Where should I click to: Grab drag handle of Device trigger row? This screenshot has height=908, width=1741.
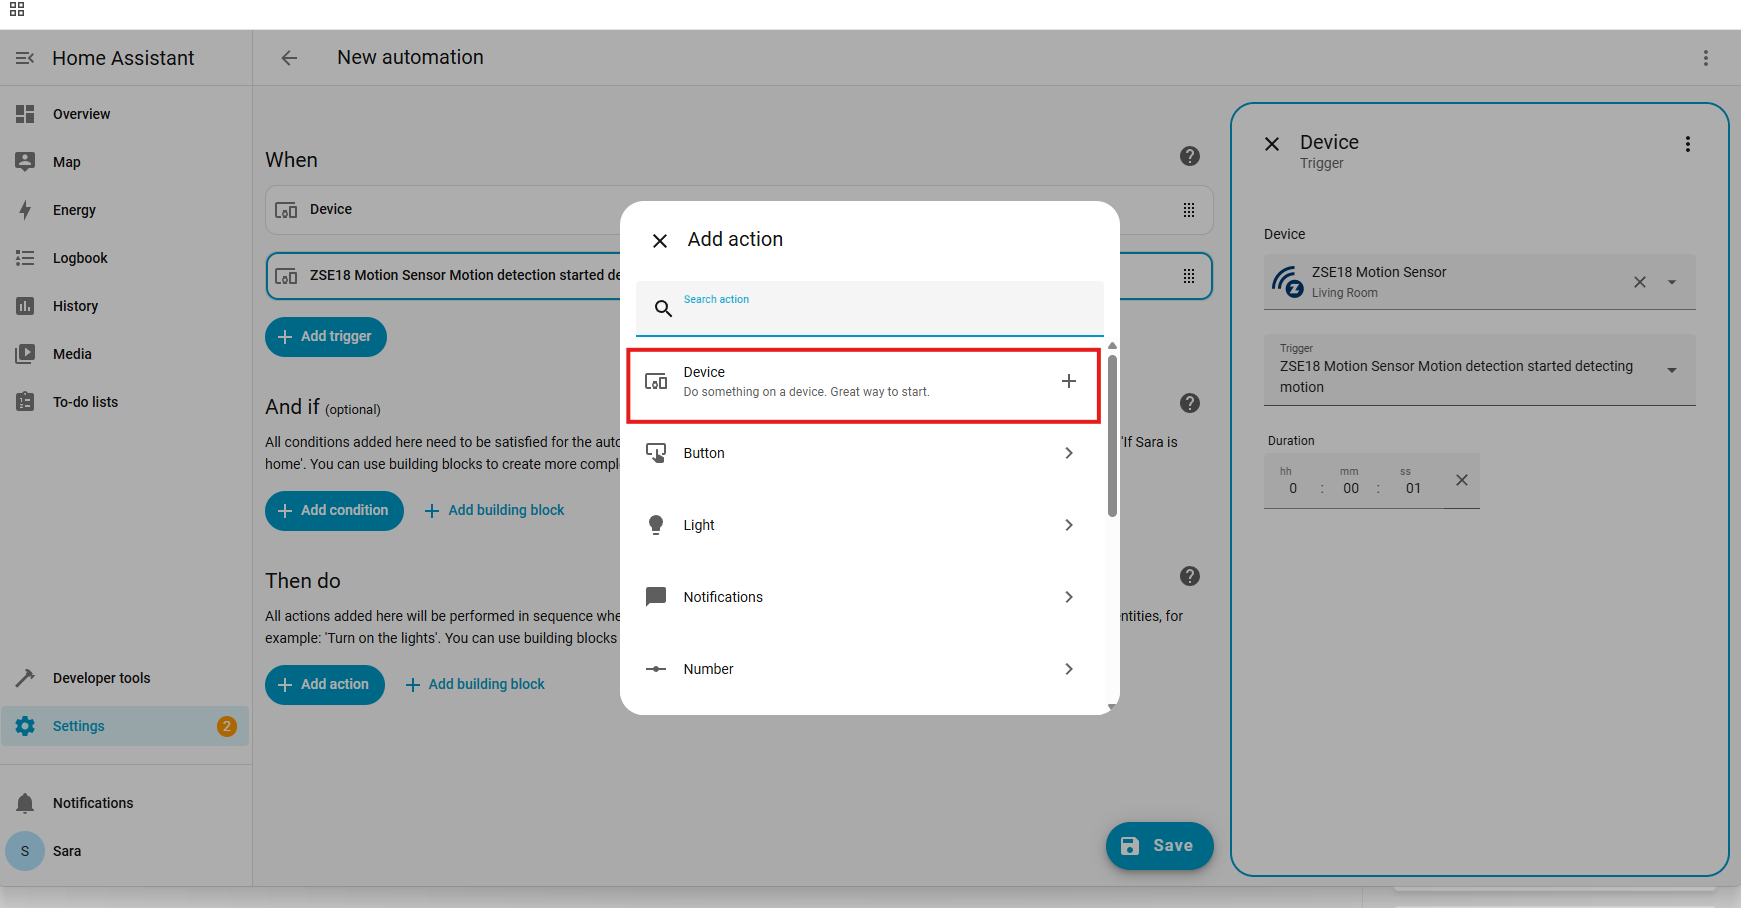[x=1189, y=210]
